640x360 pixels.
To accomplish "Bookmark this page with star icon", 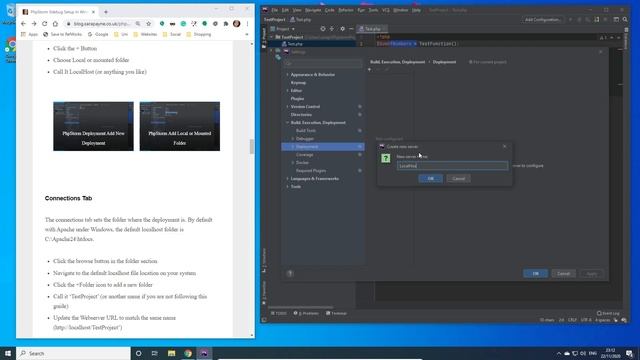I will pyautogui.click(x=149, y=24).
